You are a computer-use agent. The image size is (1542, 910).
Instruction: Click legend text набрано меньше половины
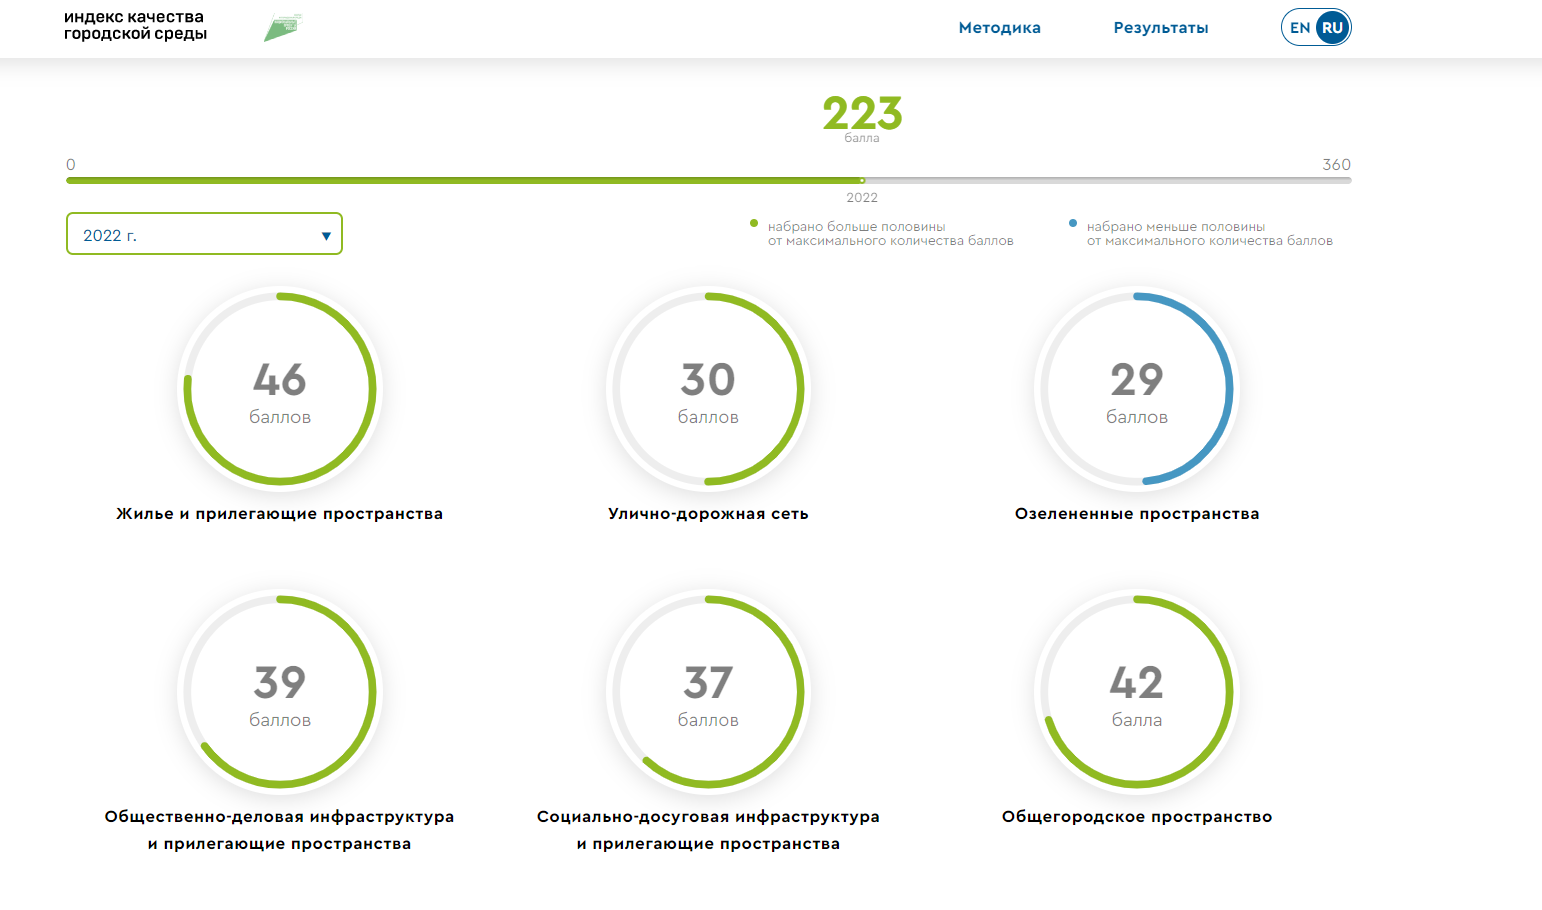click(1209, 234)
